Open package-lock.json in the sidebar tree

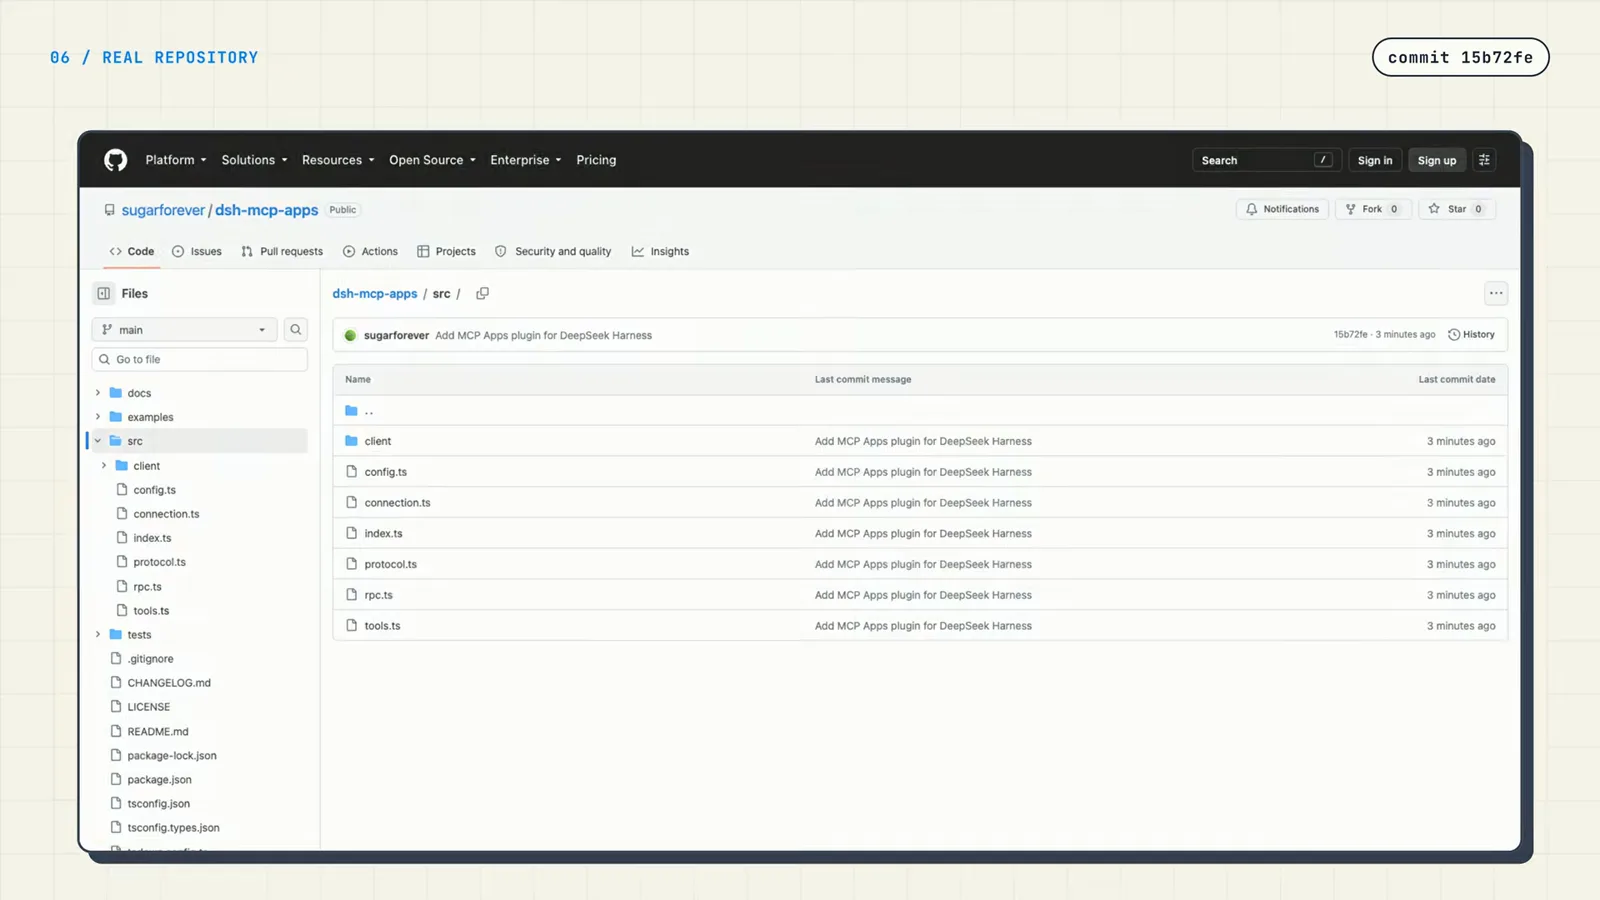pyautogui.click(x=172, y=756)
